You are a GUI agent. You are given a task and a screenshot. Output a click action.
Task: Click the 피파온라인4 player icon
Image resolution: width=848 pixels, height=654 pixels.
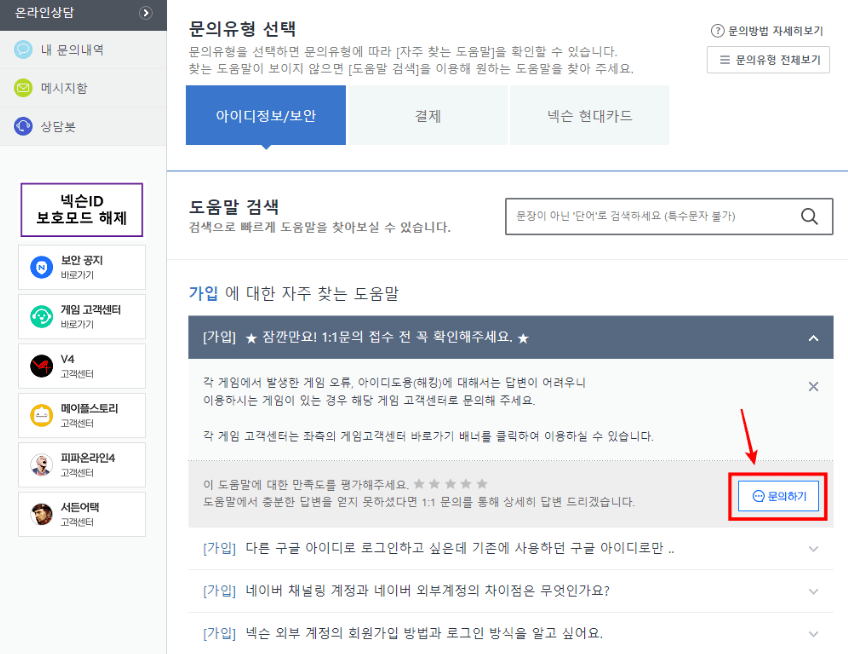42,465
